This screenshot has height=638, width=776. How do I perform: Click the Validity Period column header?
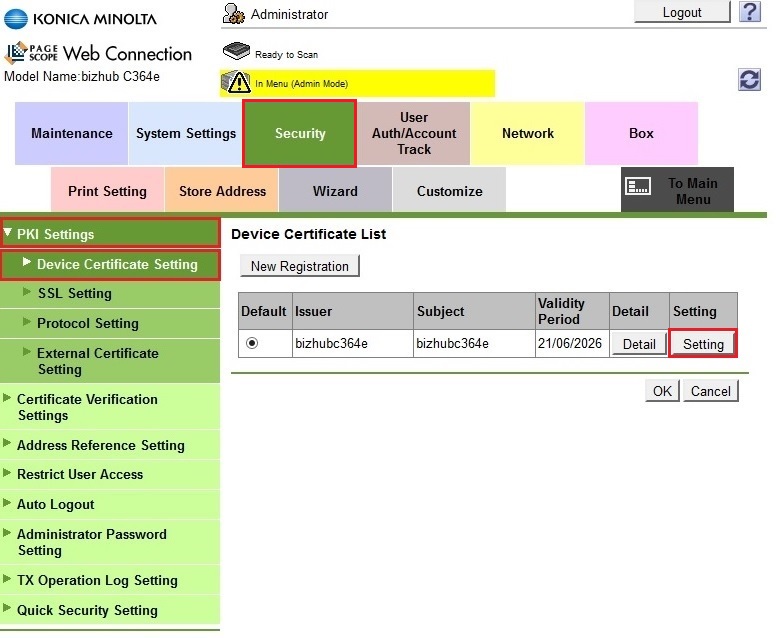point(572,311)
